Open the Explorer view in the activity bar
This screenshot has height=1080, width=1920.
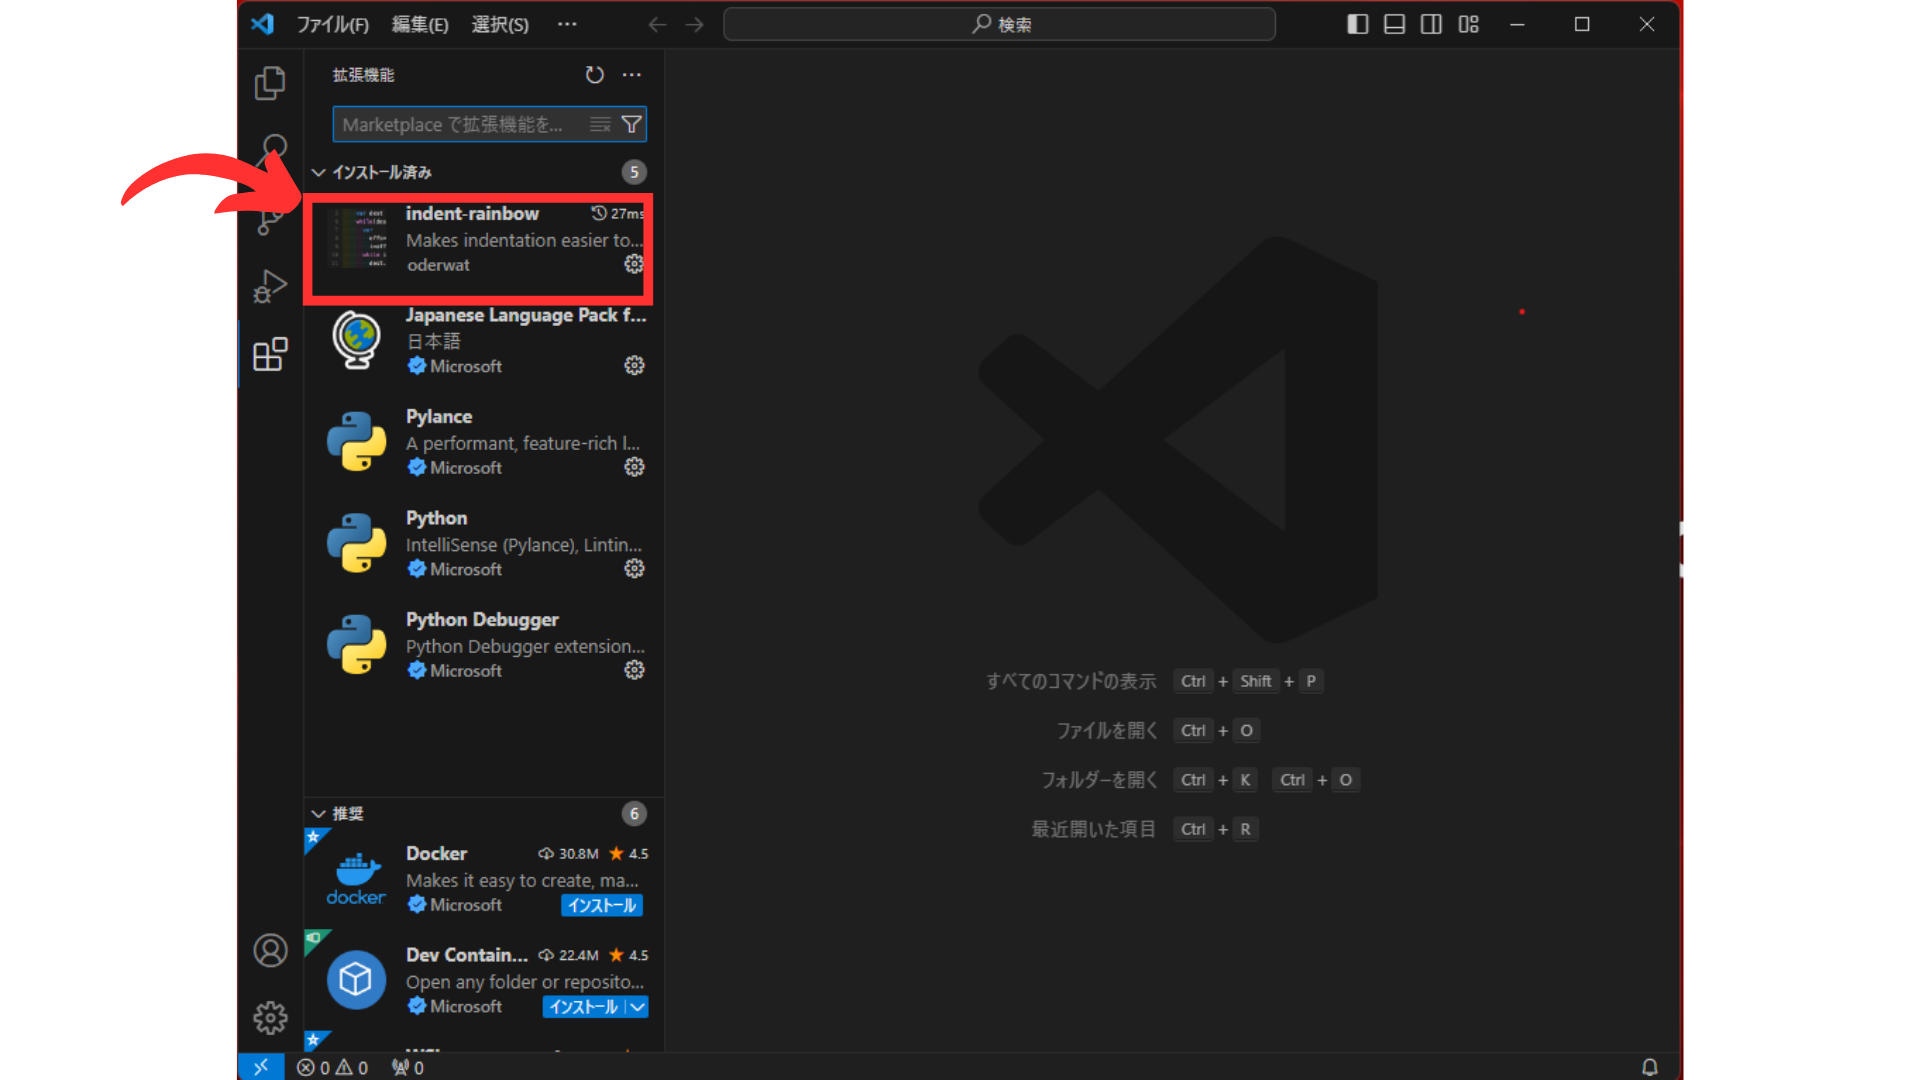click(x=269, y=83)
